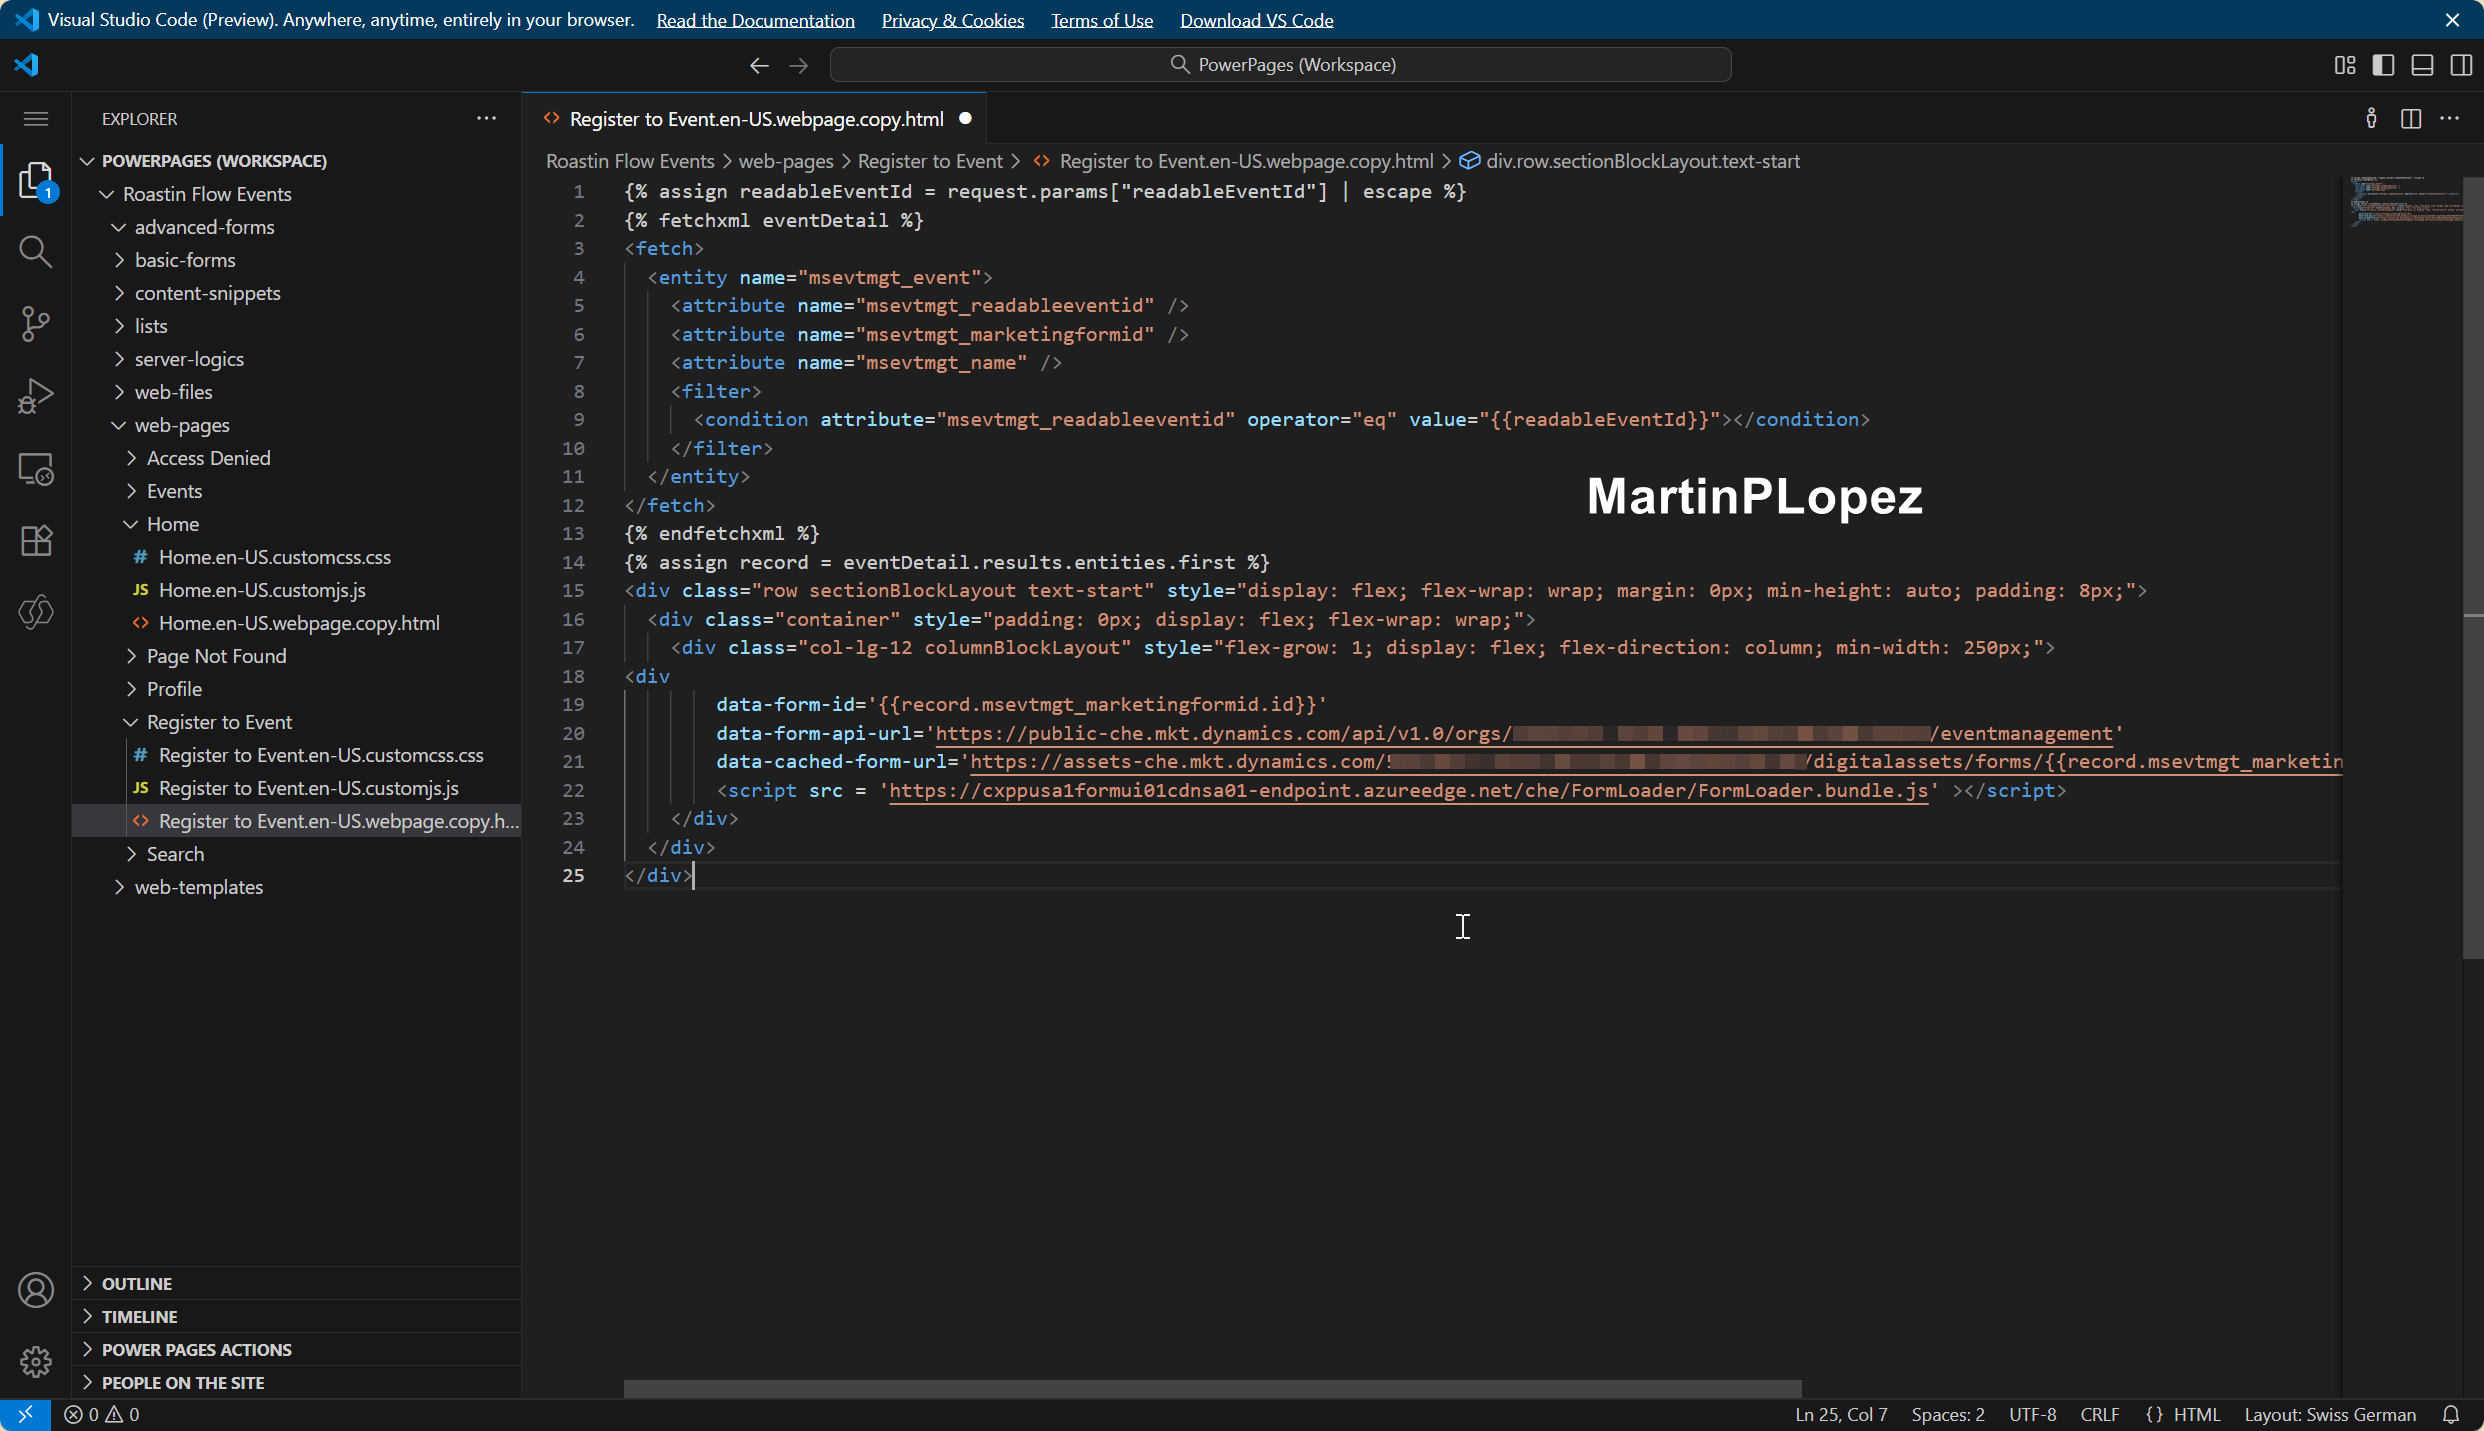Select Register to Event.en-US.webpage.copy.html tab
The width and height of the screenshot is (2484, 1431).
click(756, 119)
